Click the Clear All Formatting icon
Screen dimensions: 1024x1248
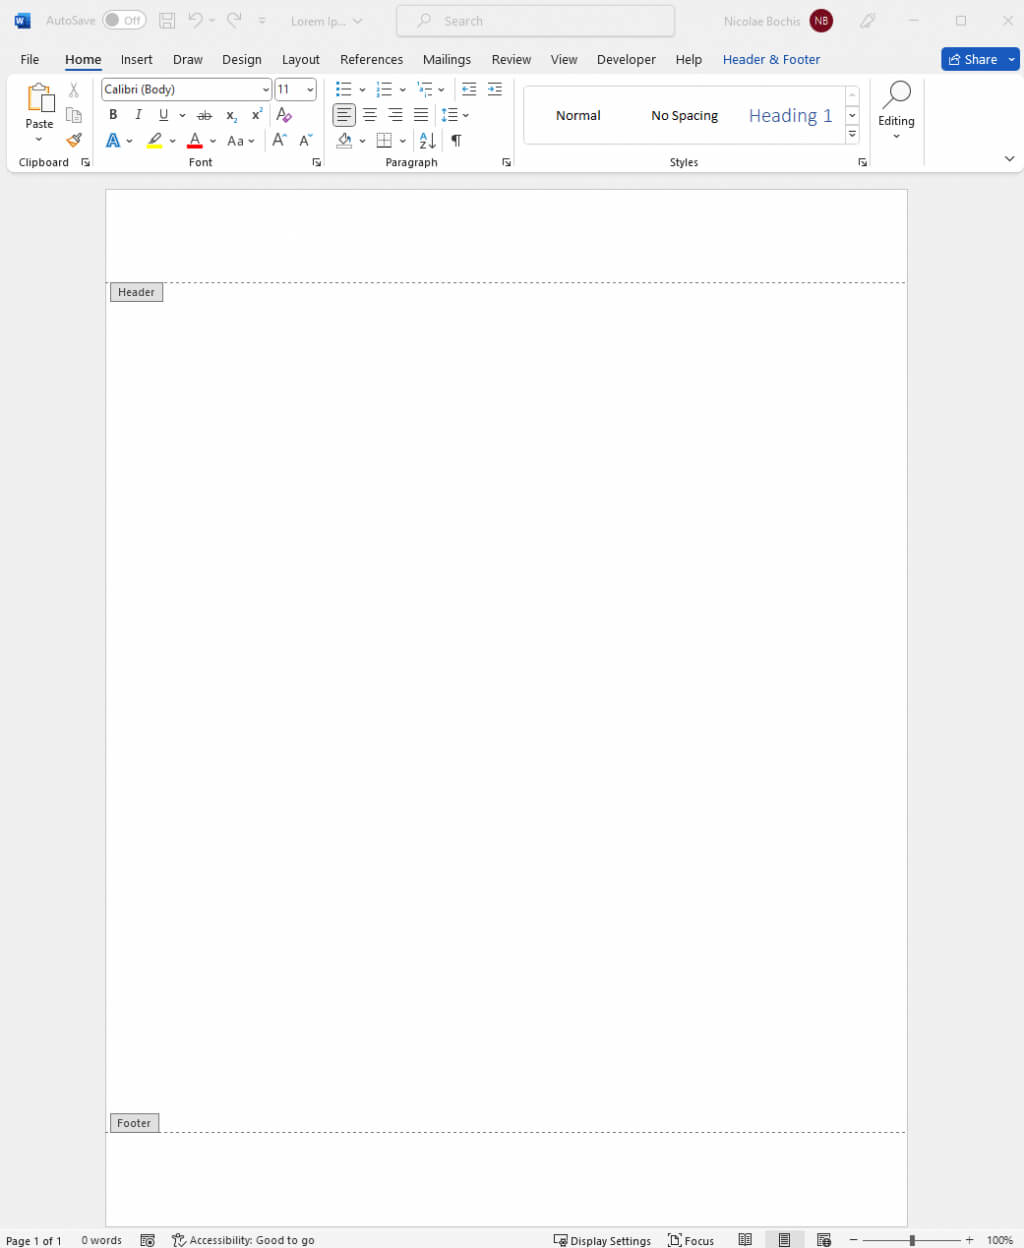[284, 115]
